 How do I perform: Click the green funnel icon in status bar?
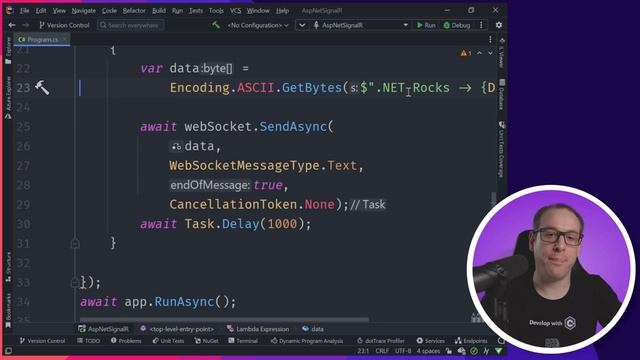point(499,351)
